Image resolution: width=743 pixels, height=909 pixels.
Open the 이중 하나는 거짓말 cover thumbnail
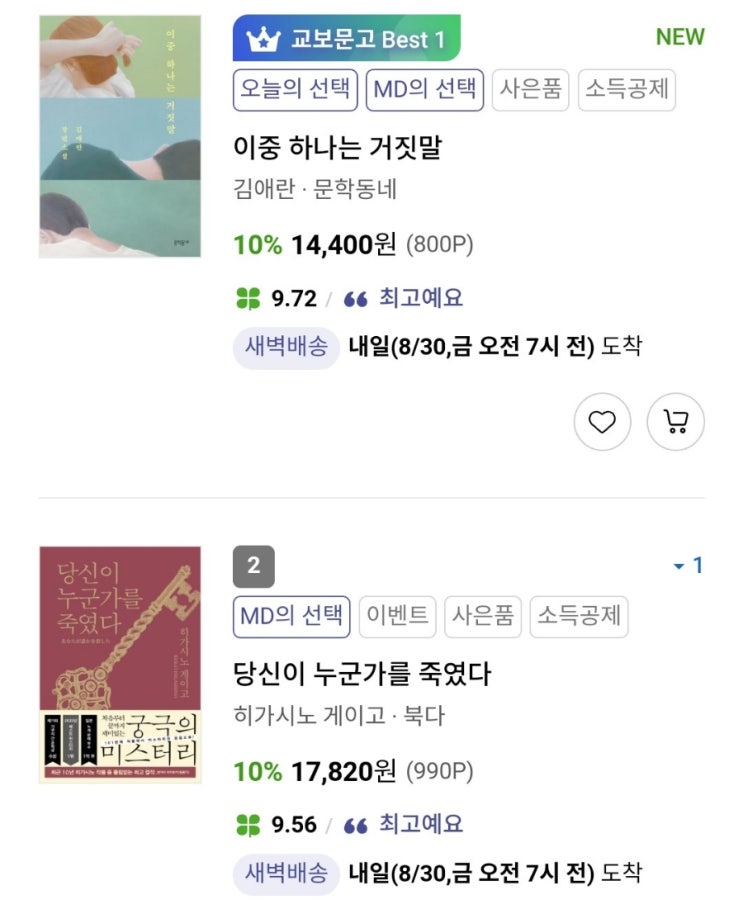point(120,136)
